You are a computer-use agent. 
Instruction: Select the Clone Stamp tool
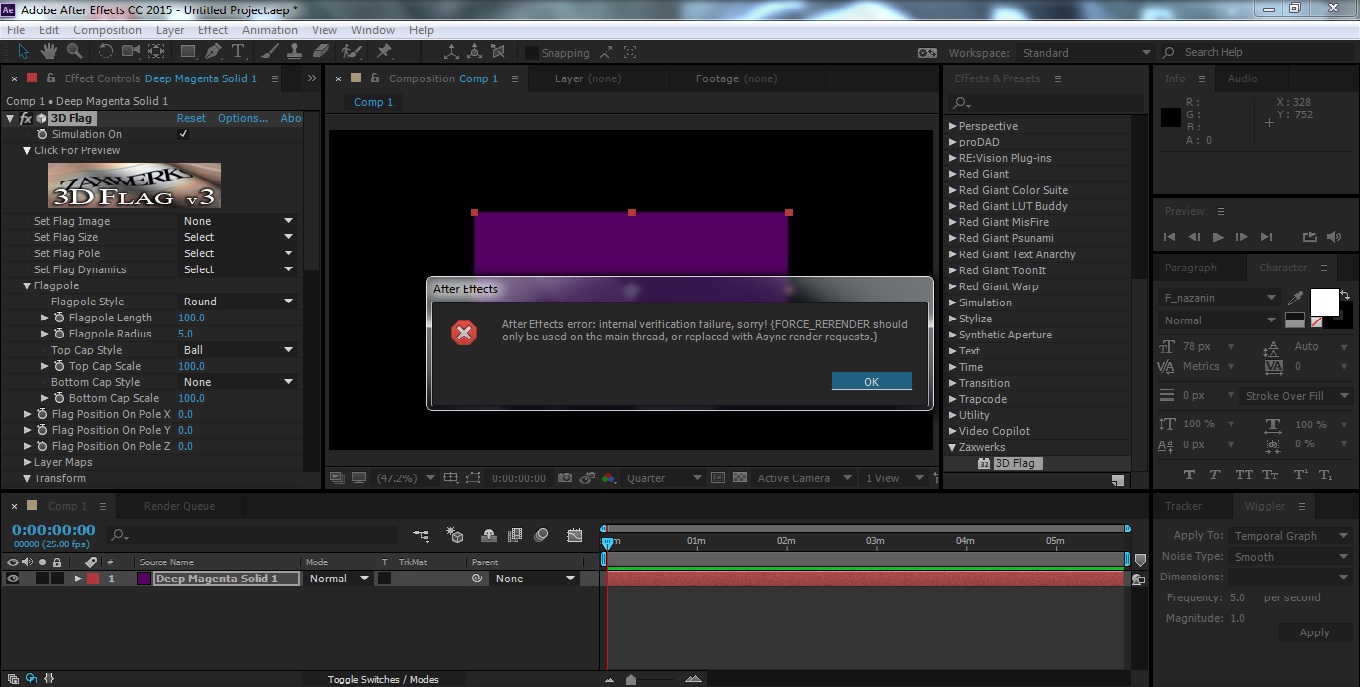296,51
